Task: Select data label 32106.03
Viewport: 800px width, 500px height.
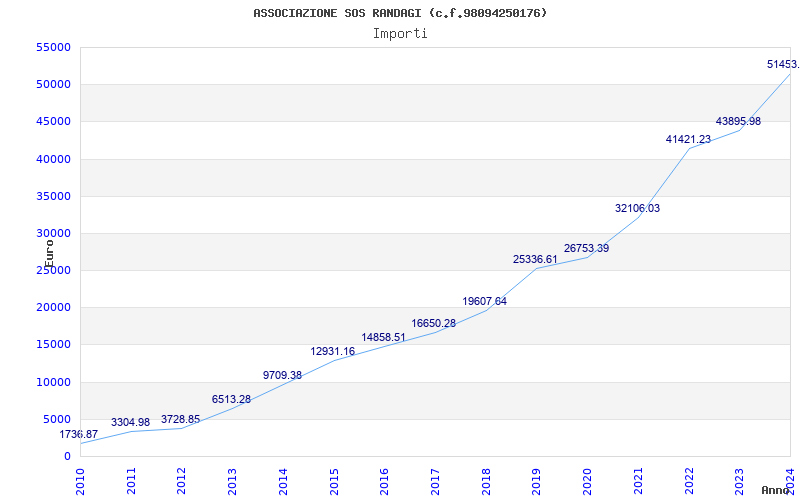Action: 637,209
